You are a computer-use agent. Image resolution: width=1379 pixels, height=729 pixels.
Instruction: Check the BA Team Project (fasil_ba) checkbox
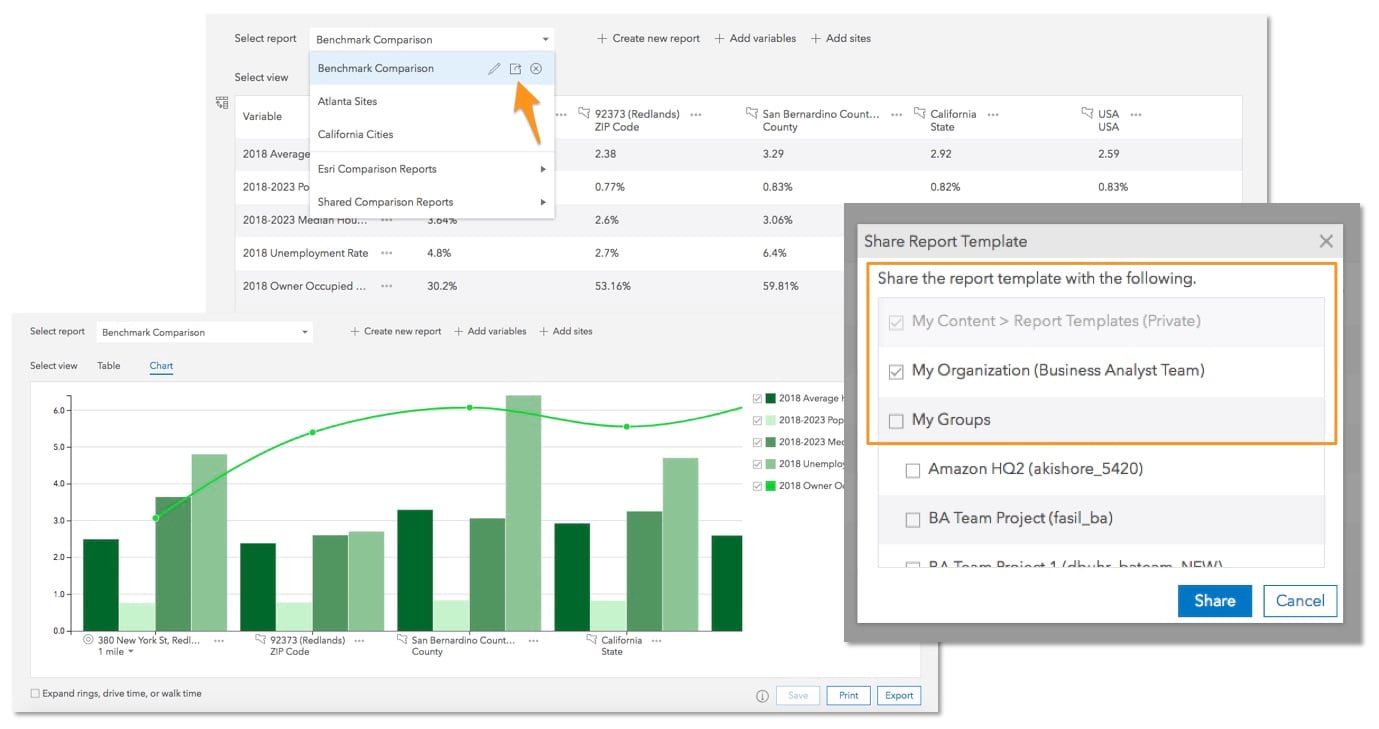912,520
